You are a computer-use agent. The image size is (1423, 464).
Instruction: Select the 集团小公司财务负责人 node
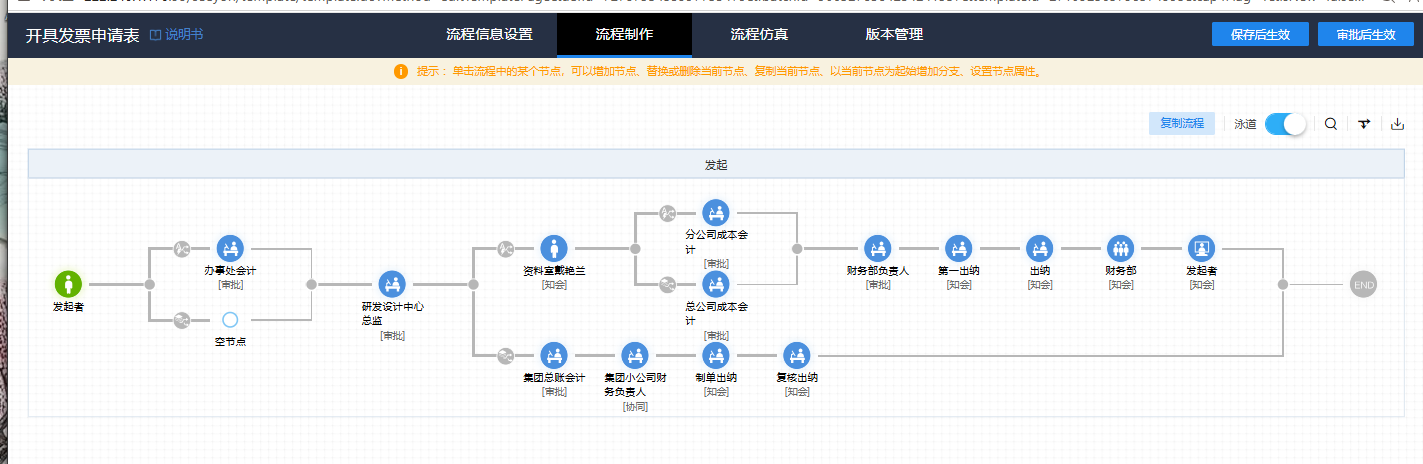(x=635, y=356)
